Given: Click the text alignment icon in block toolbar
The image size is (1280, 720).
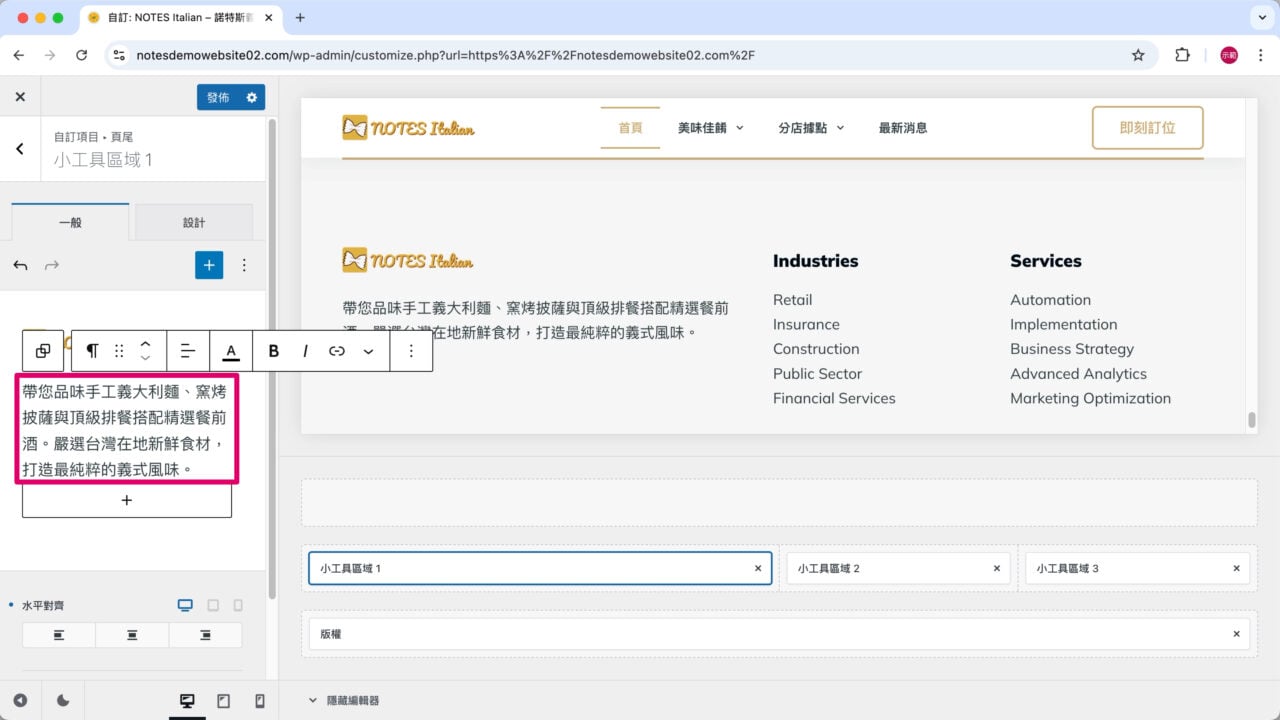Looking at the screenshot, I should pyautogui.click(x=188, y=351).
